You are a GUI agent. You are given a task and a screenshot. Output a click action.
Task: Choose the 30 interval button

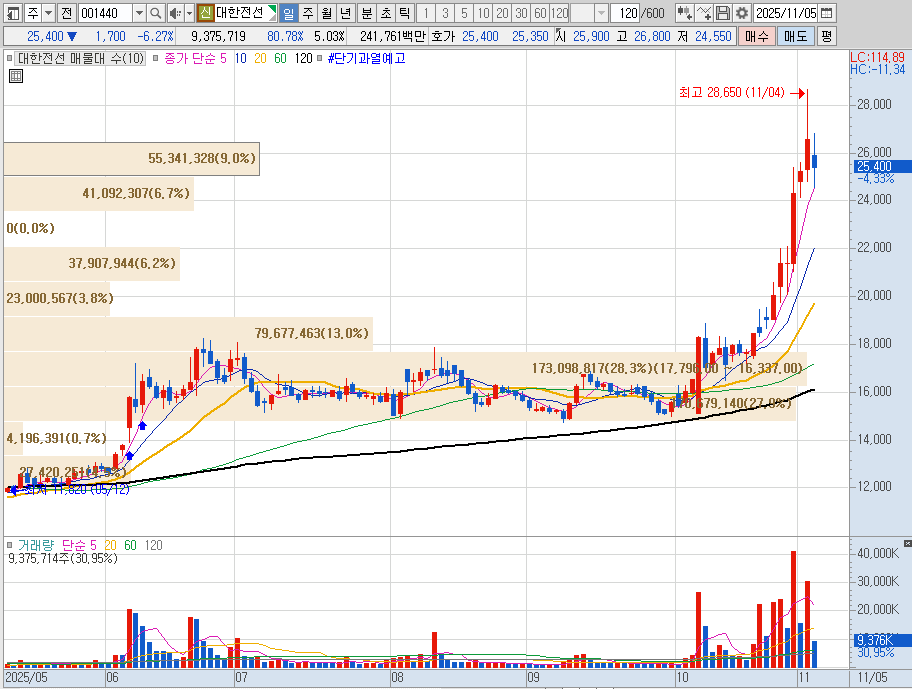point(521,13)
